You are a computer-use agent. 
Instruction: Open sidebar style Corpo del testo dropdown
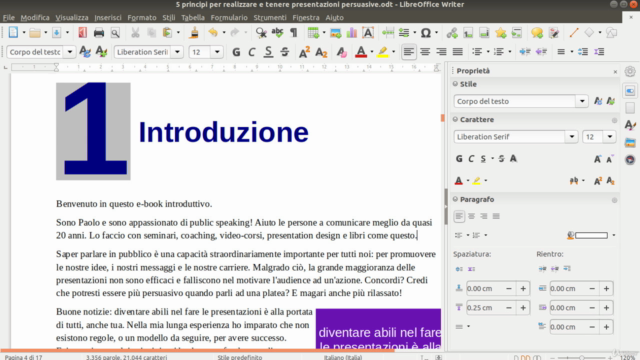[582, 101]
